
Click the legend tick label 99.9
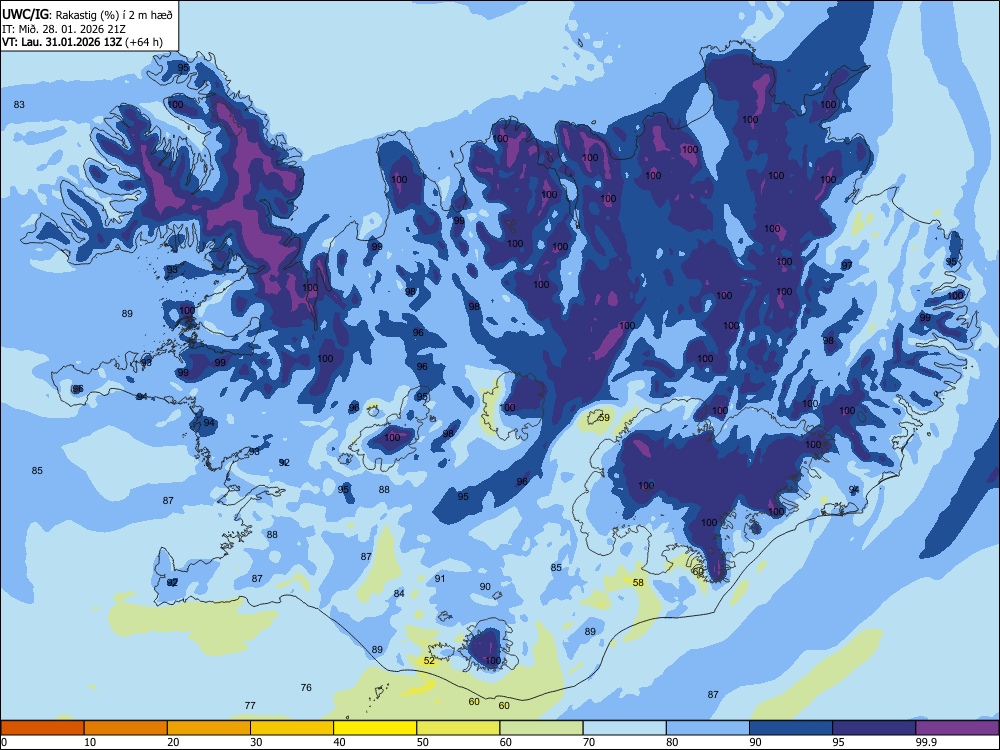point(926,742)
